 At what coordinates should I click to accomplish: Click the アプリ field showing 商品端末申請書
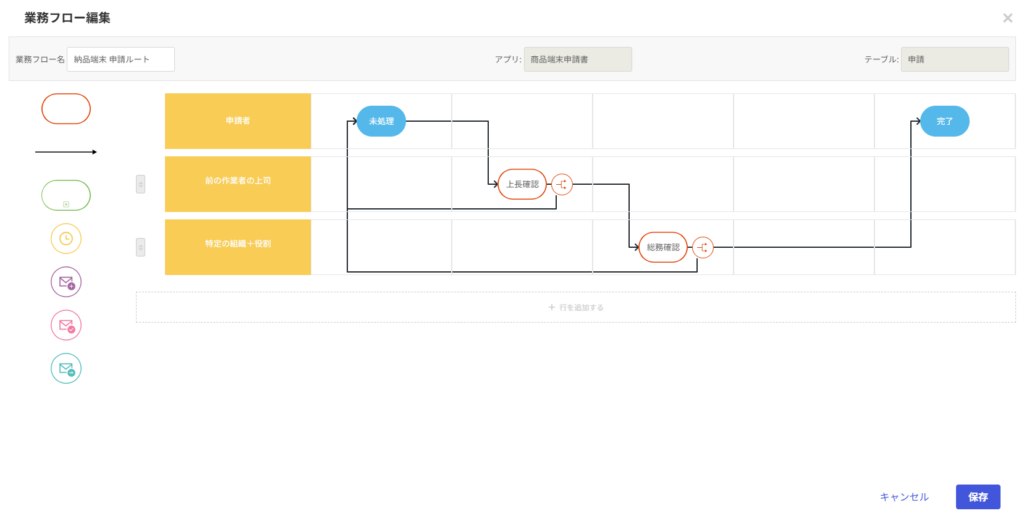click(x=577, y=59)
